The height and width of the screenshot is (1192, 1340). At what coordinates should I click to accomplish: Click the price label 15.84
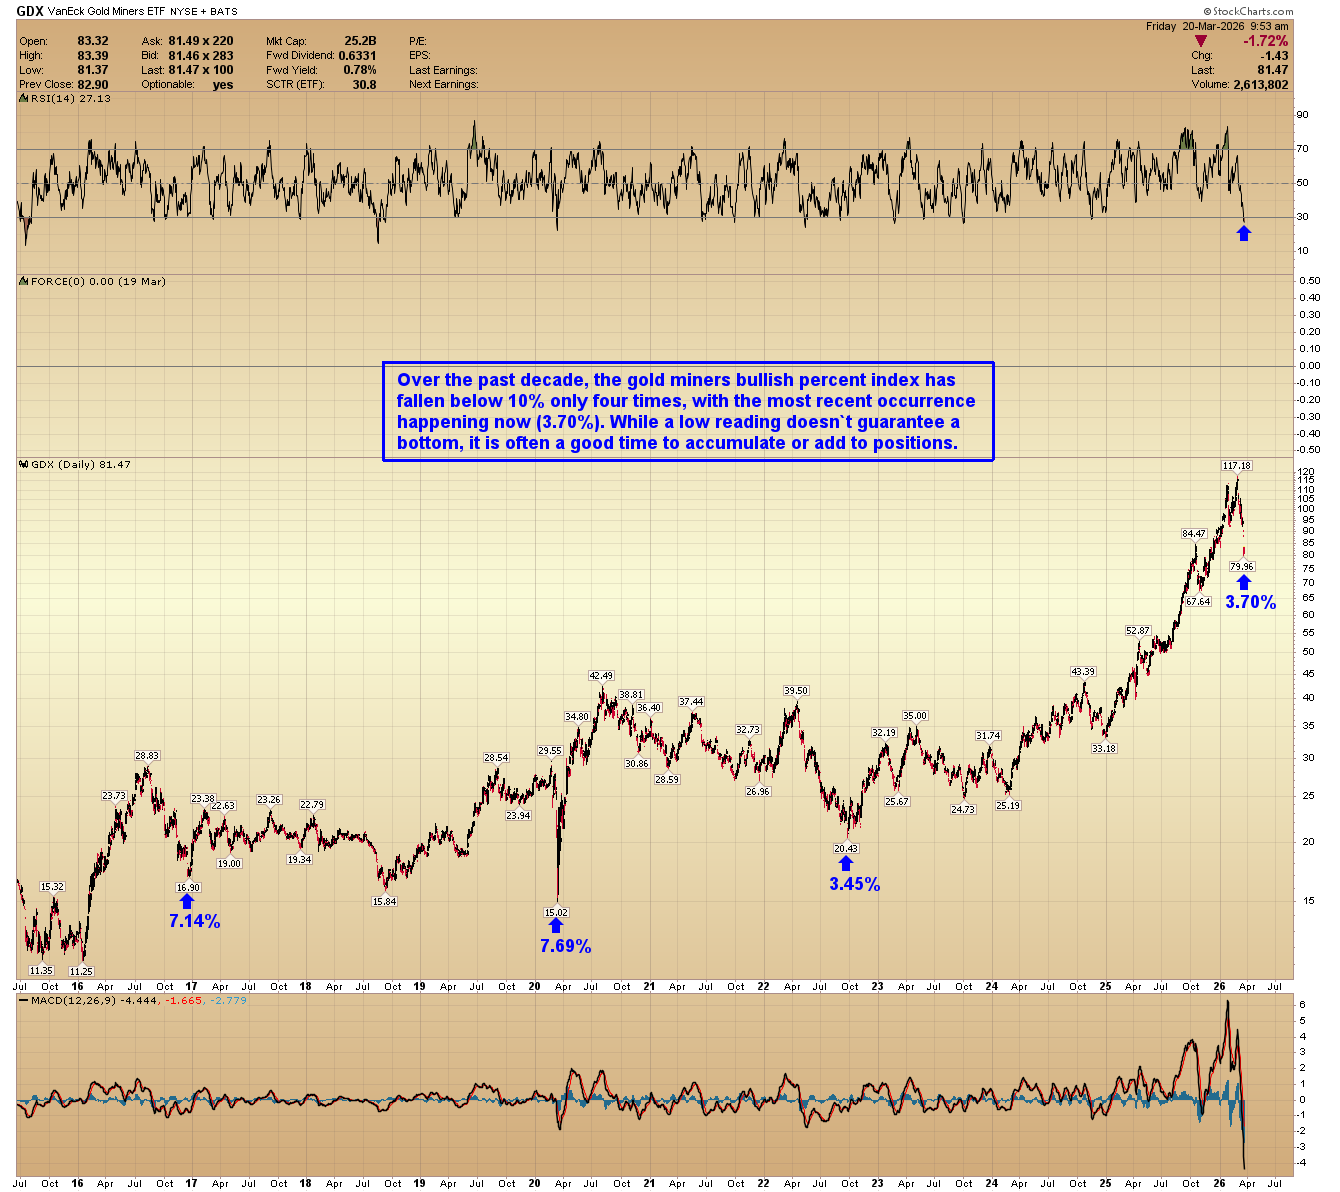click(384, 901)
